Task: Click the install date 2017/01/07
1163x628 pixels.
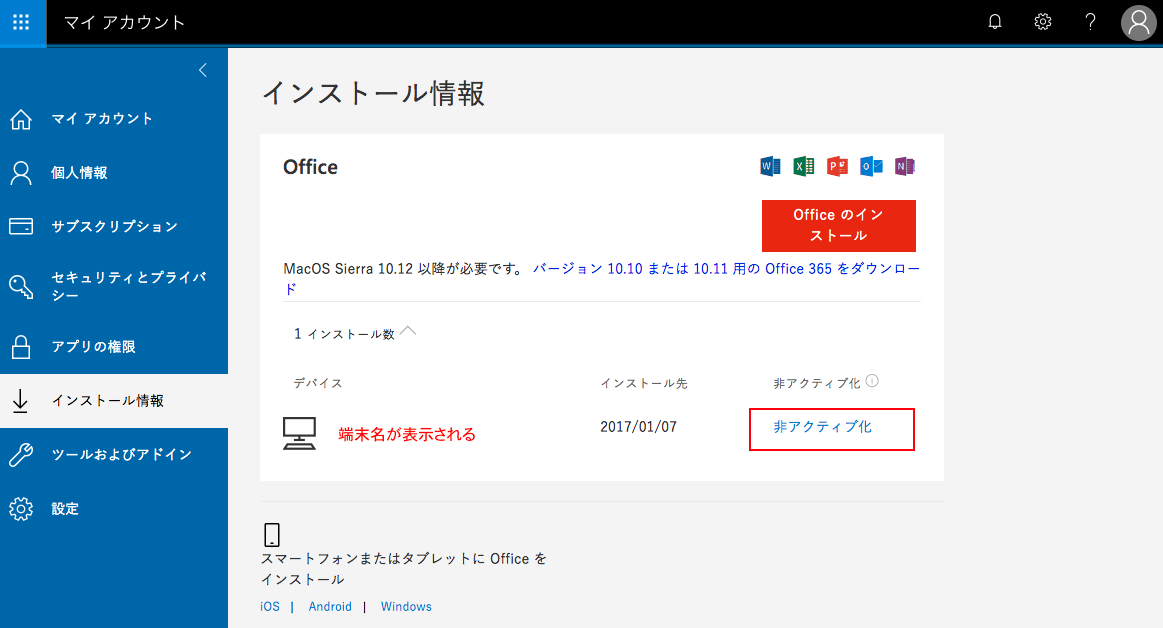Action: (x=639, y=427)
